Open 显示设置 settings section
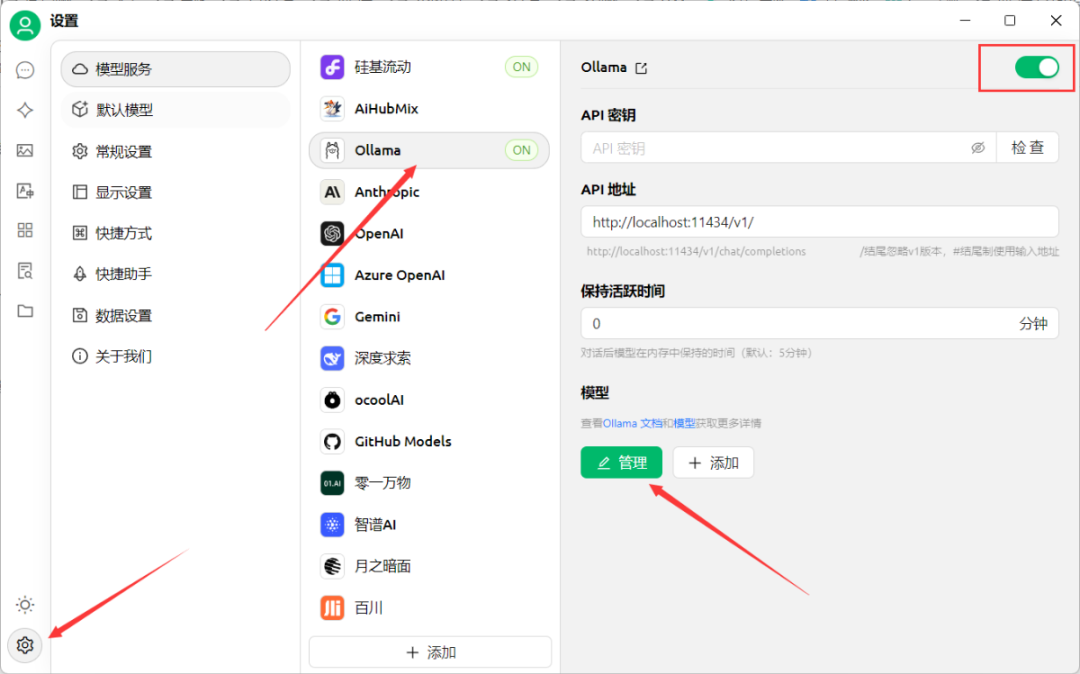 [x=176, y=192]
